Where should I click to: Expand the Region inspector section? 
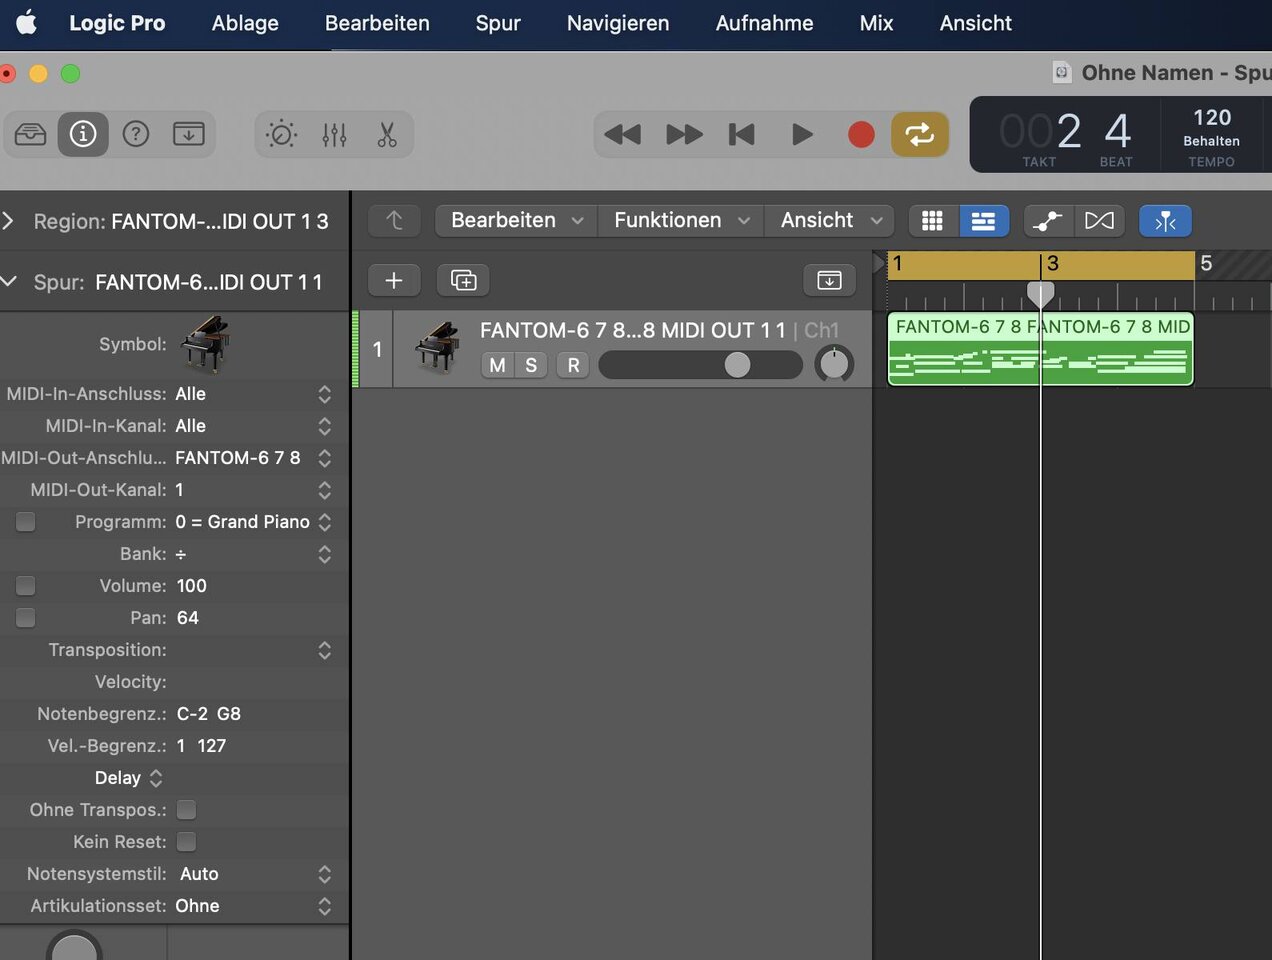pyautogui.click(x=9, y=221)
